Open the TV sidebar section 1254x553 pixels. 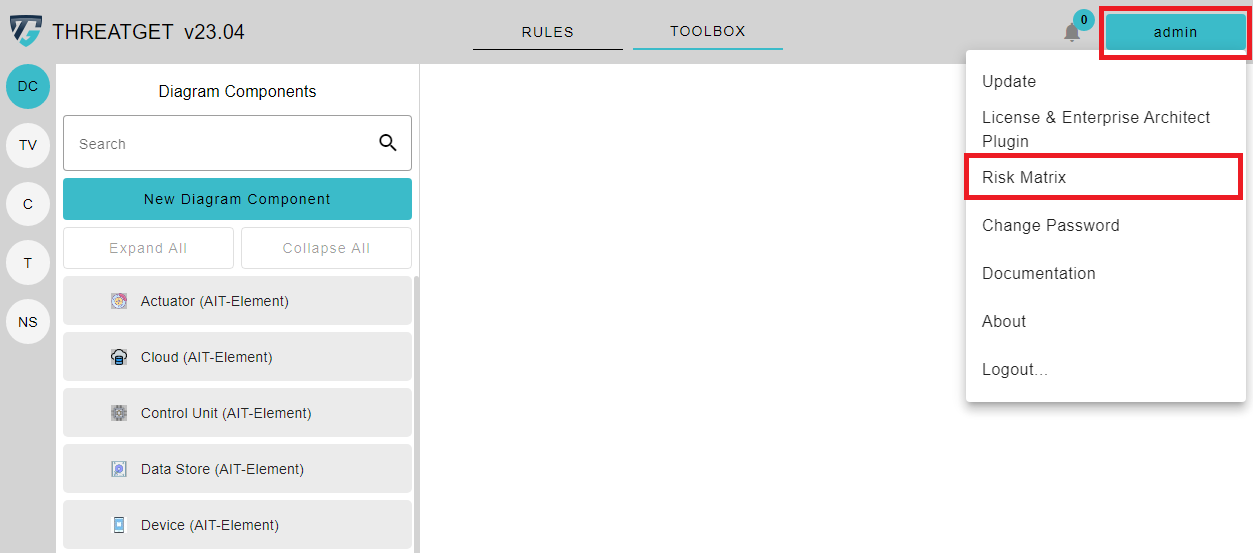point(28,145)
